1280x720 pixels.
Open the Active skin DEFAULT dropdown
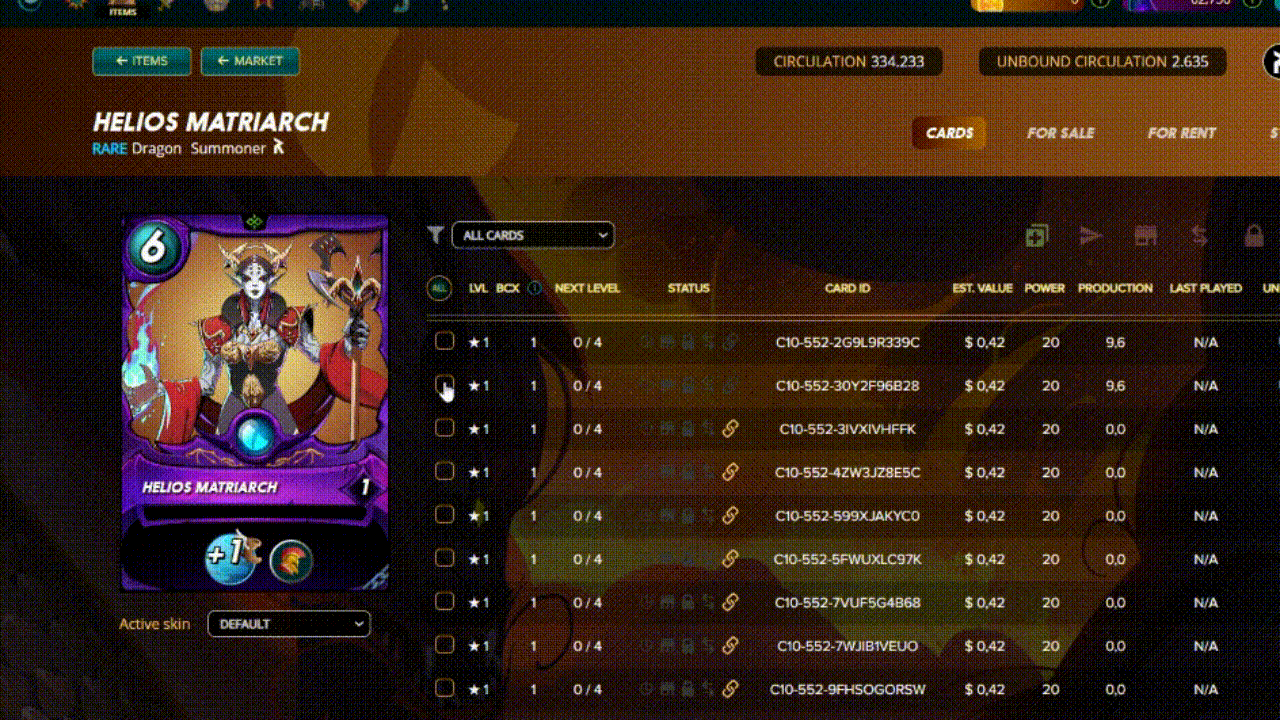[x=289, y=624]
